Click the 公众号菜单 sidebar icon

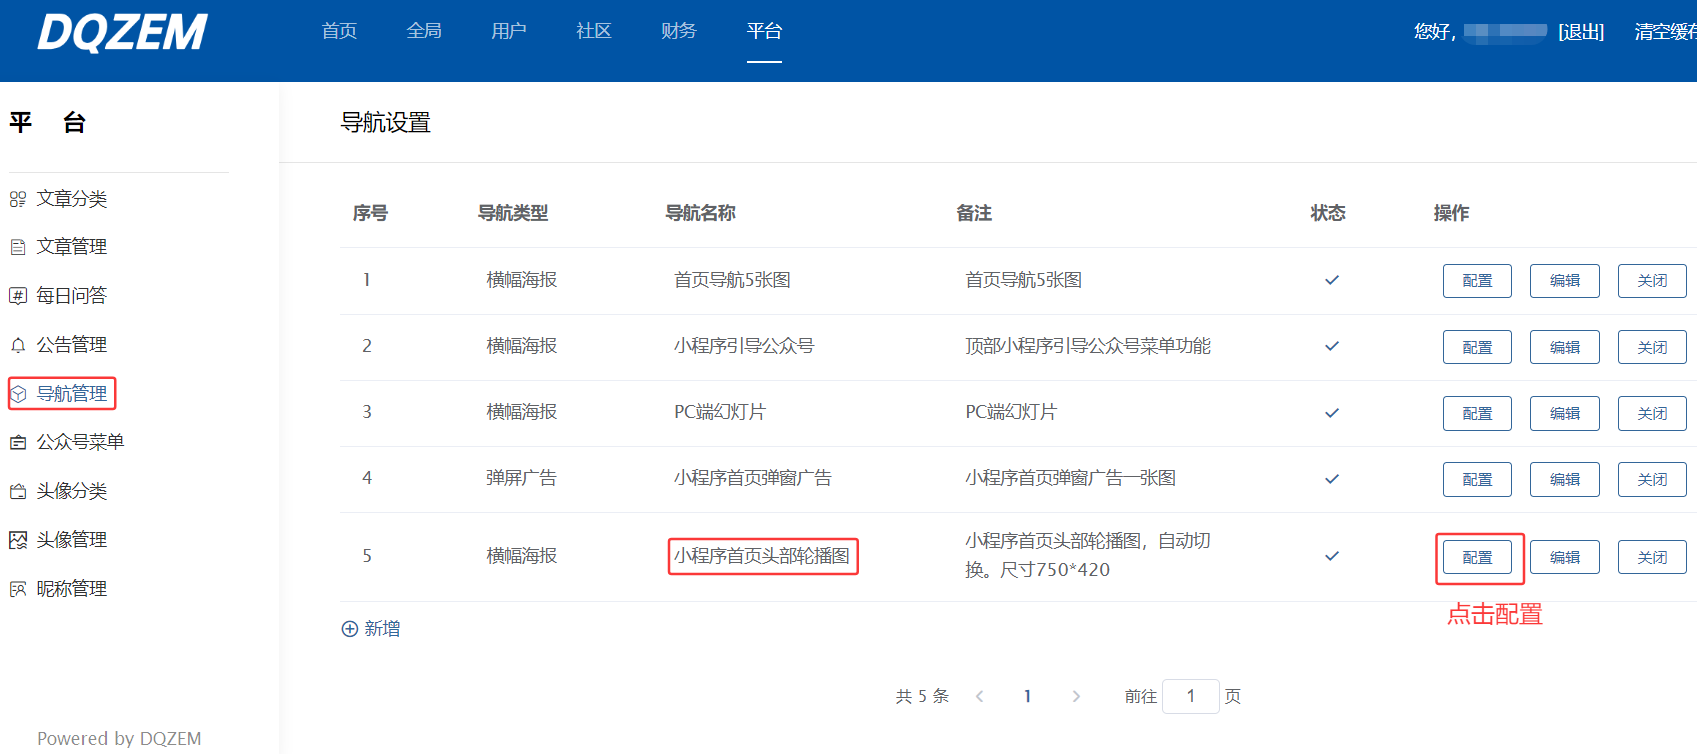click(x=18, y=442)
